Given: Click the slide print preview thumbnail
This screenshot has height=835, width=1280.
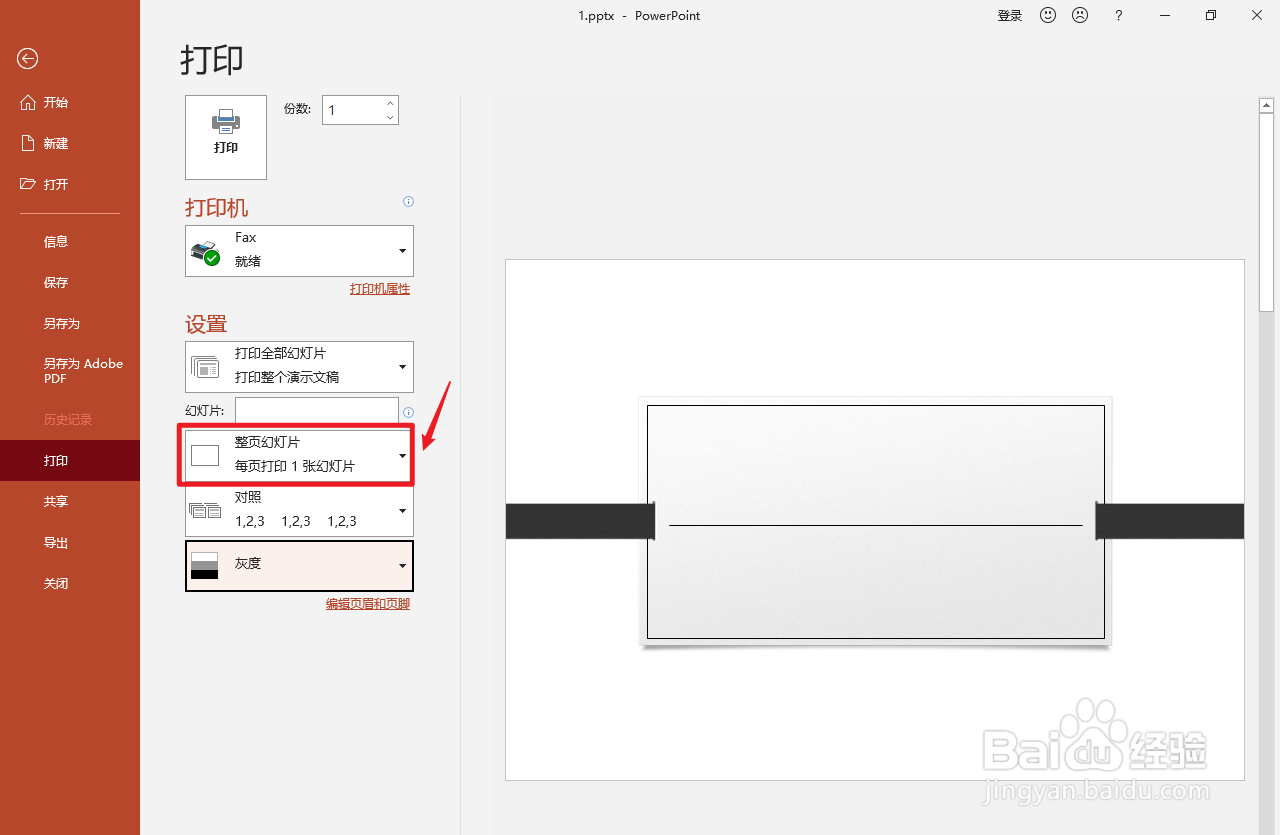Looking at the screenshot, I should pyautogui.click(x=875, y=520).
